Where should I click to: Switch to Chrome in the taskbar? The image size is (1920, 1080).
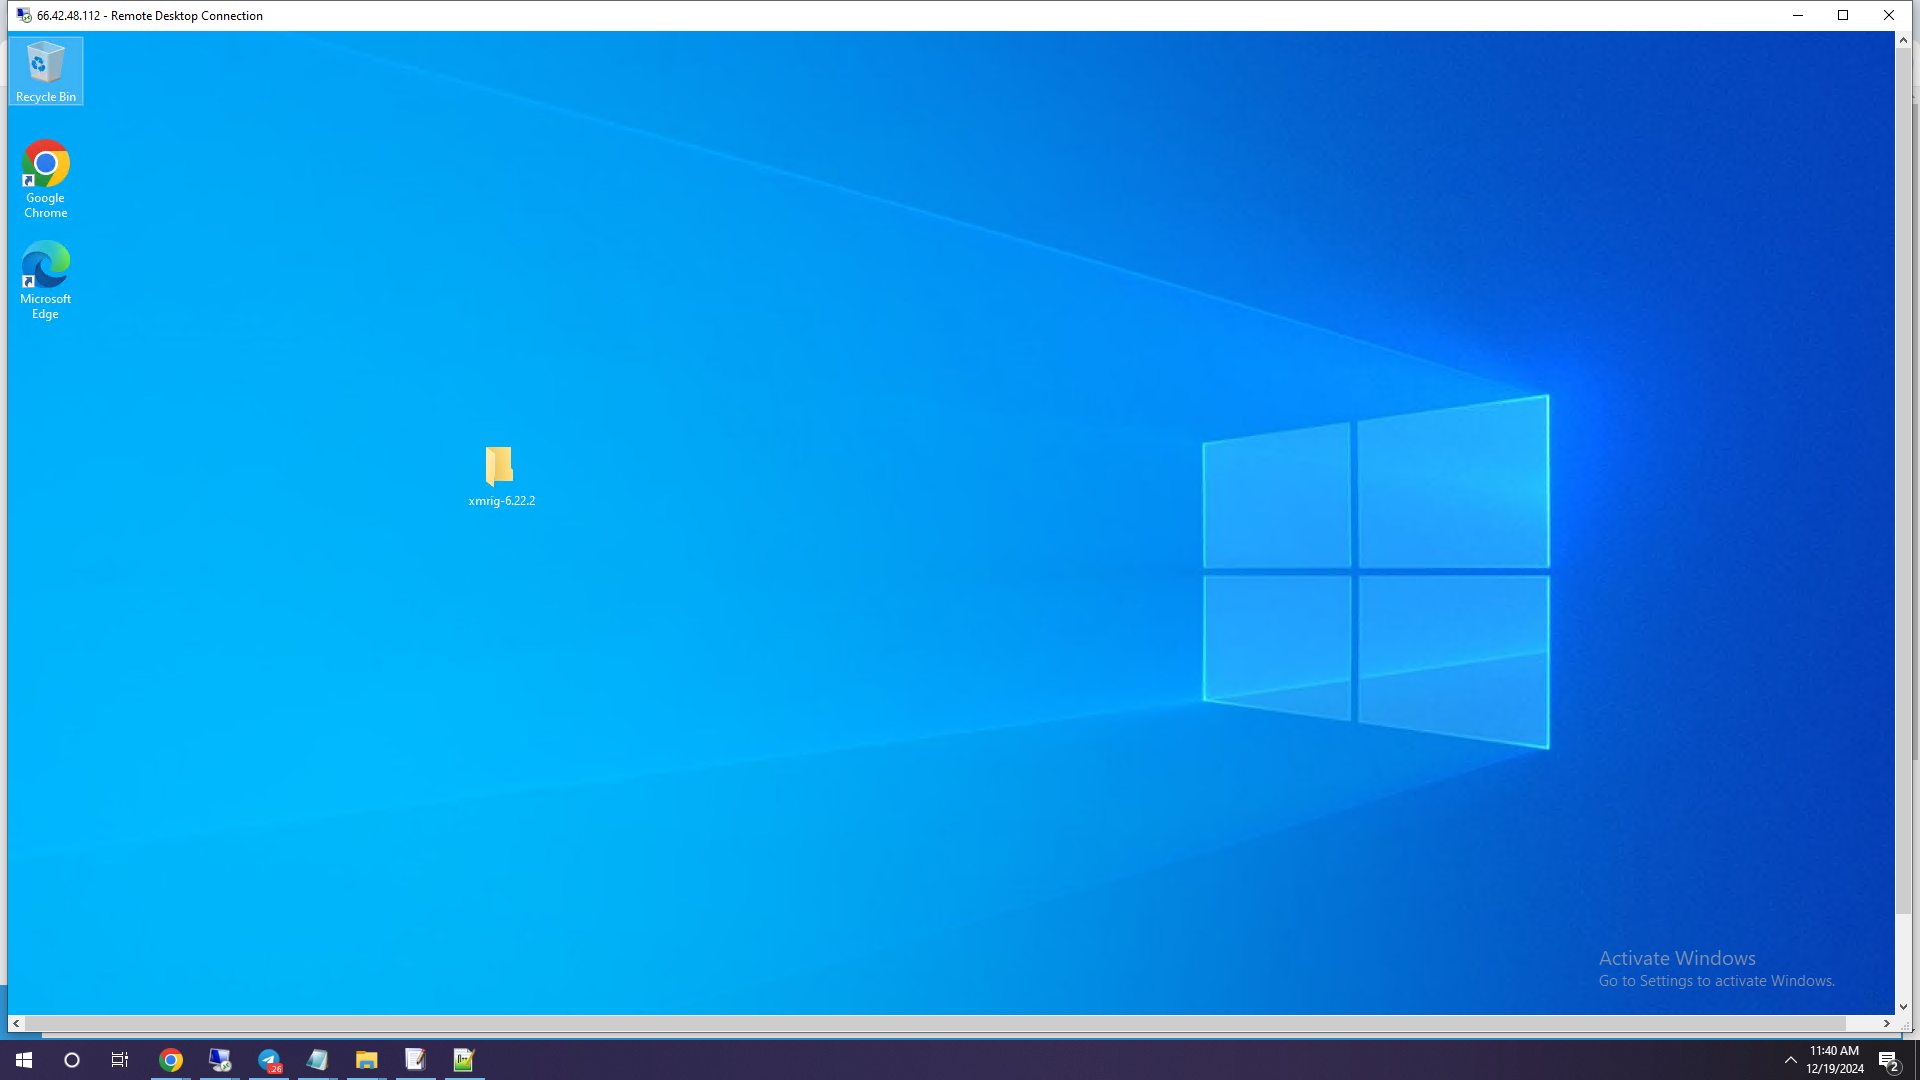click(x=171, y=1060)
